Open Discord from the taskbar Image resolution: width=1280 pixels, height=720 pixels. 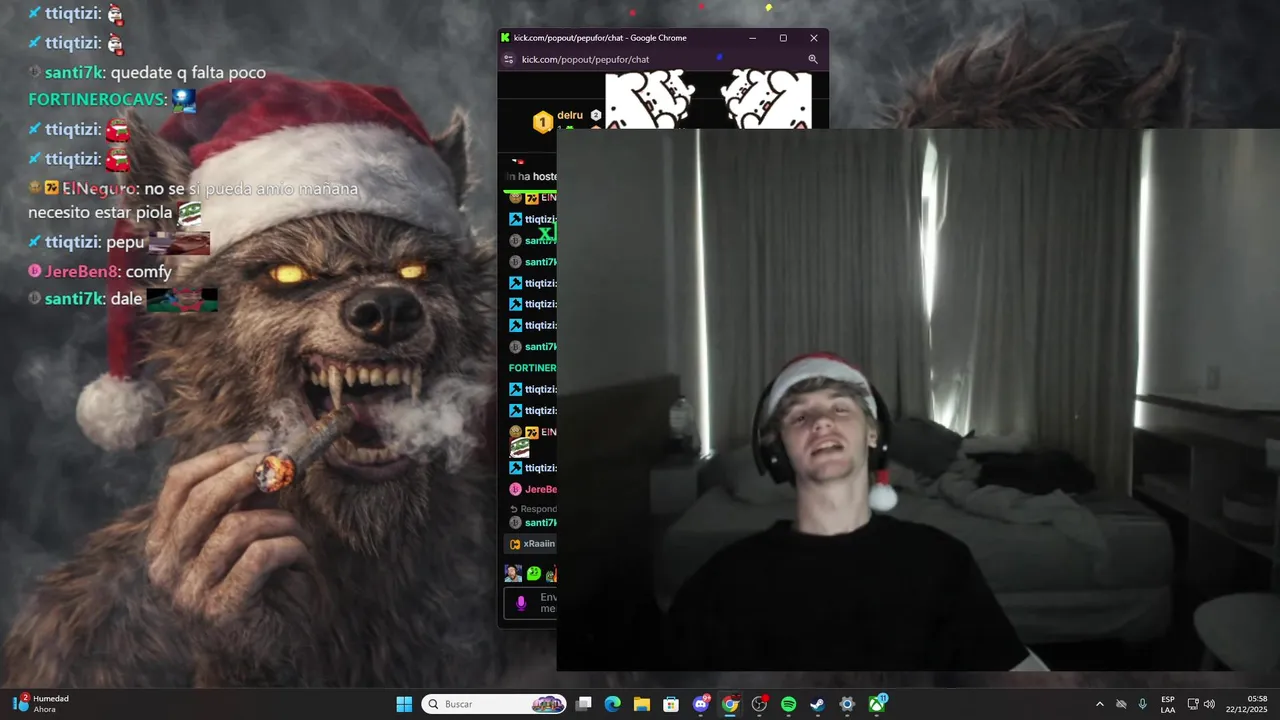point(701,704)
